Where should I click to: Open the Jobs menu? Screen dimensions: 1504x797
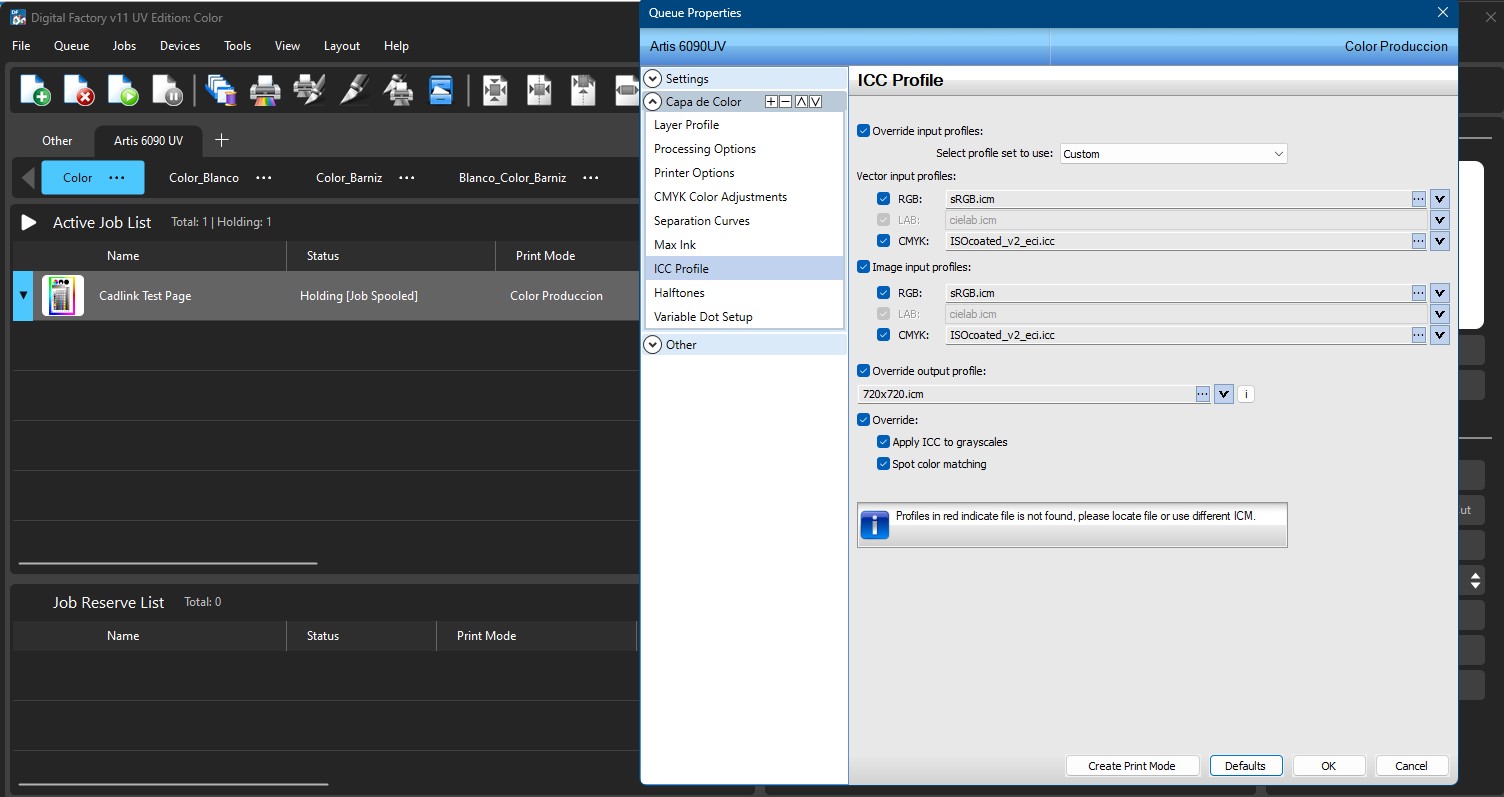click(125, 46)
